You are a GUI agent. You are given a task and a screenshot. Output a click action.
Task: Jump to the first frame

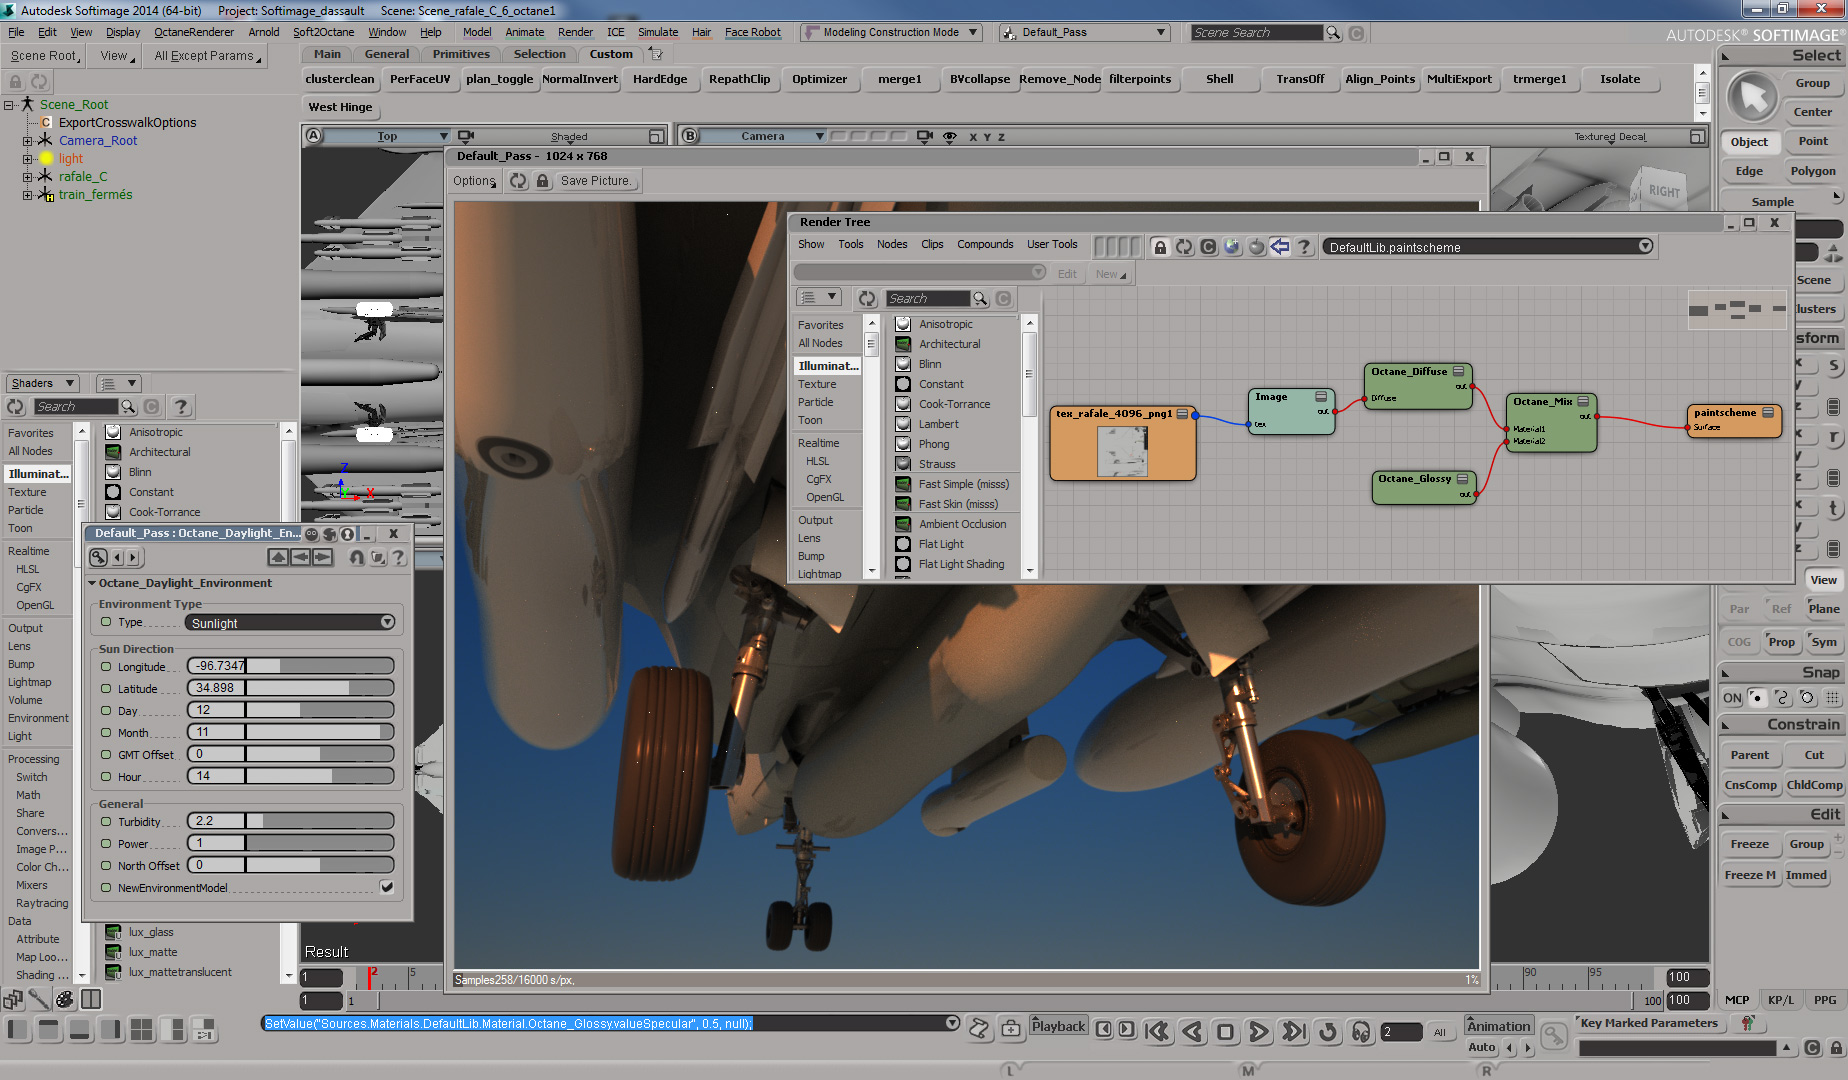point(1157,1032)
